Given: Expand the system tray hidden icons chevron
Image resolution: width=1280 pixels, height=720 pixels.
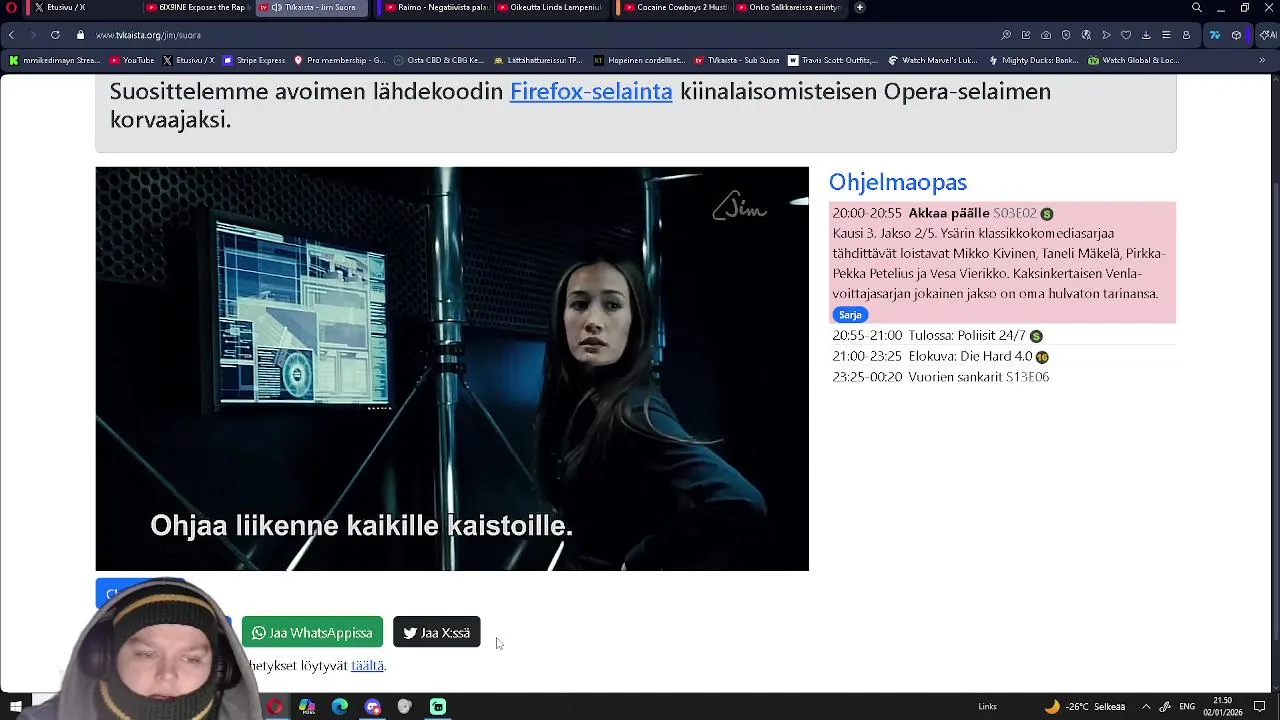Looking at the screenshot, I should pos(1146,707).
